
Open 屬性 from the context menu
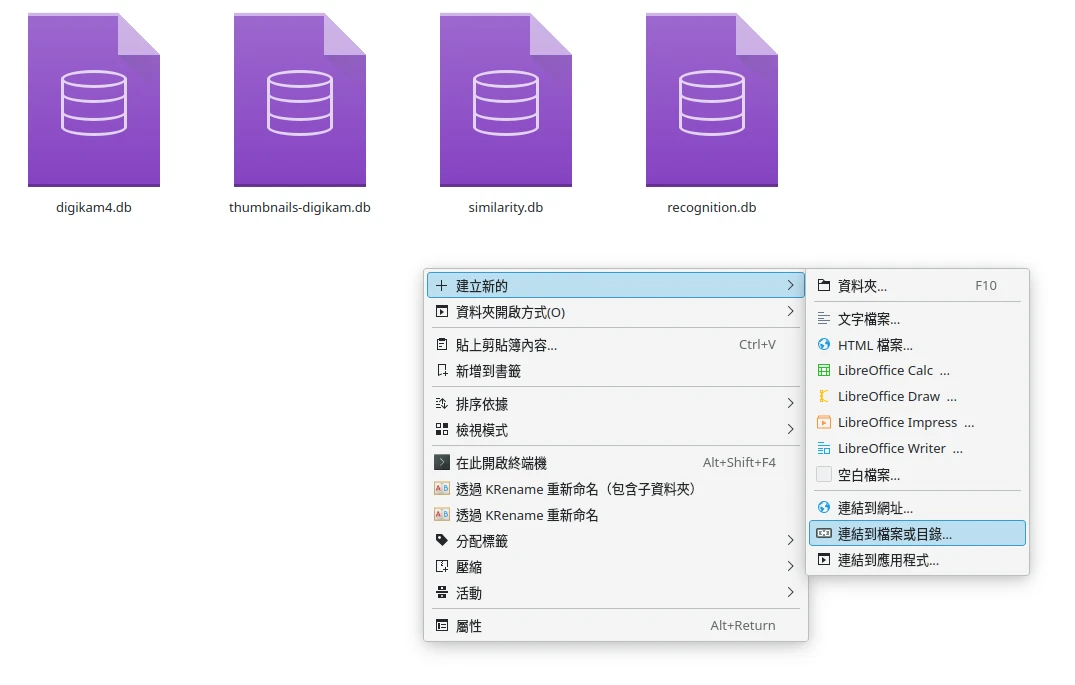pos(616,625)
